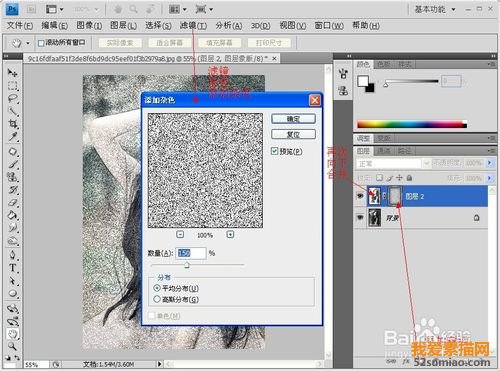The height and width of the screenshot is (371, 500).
Task: Select the History Brush tool
Action: tap(13, 190)
